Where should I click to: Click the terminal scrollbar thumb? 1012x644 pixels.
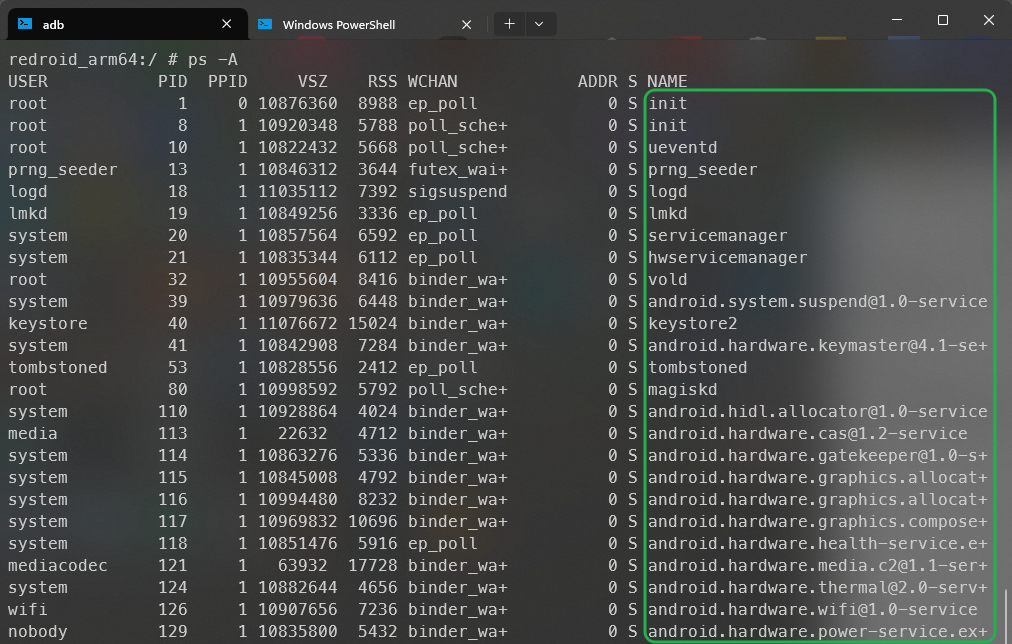tap(1006, 614)
